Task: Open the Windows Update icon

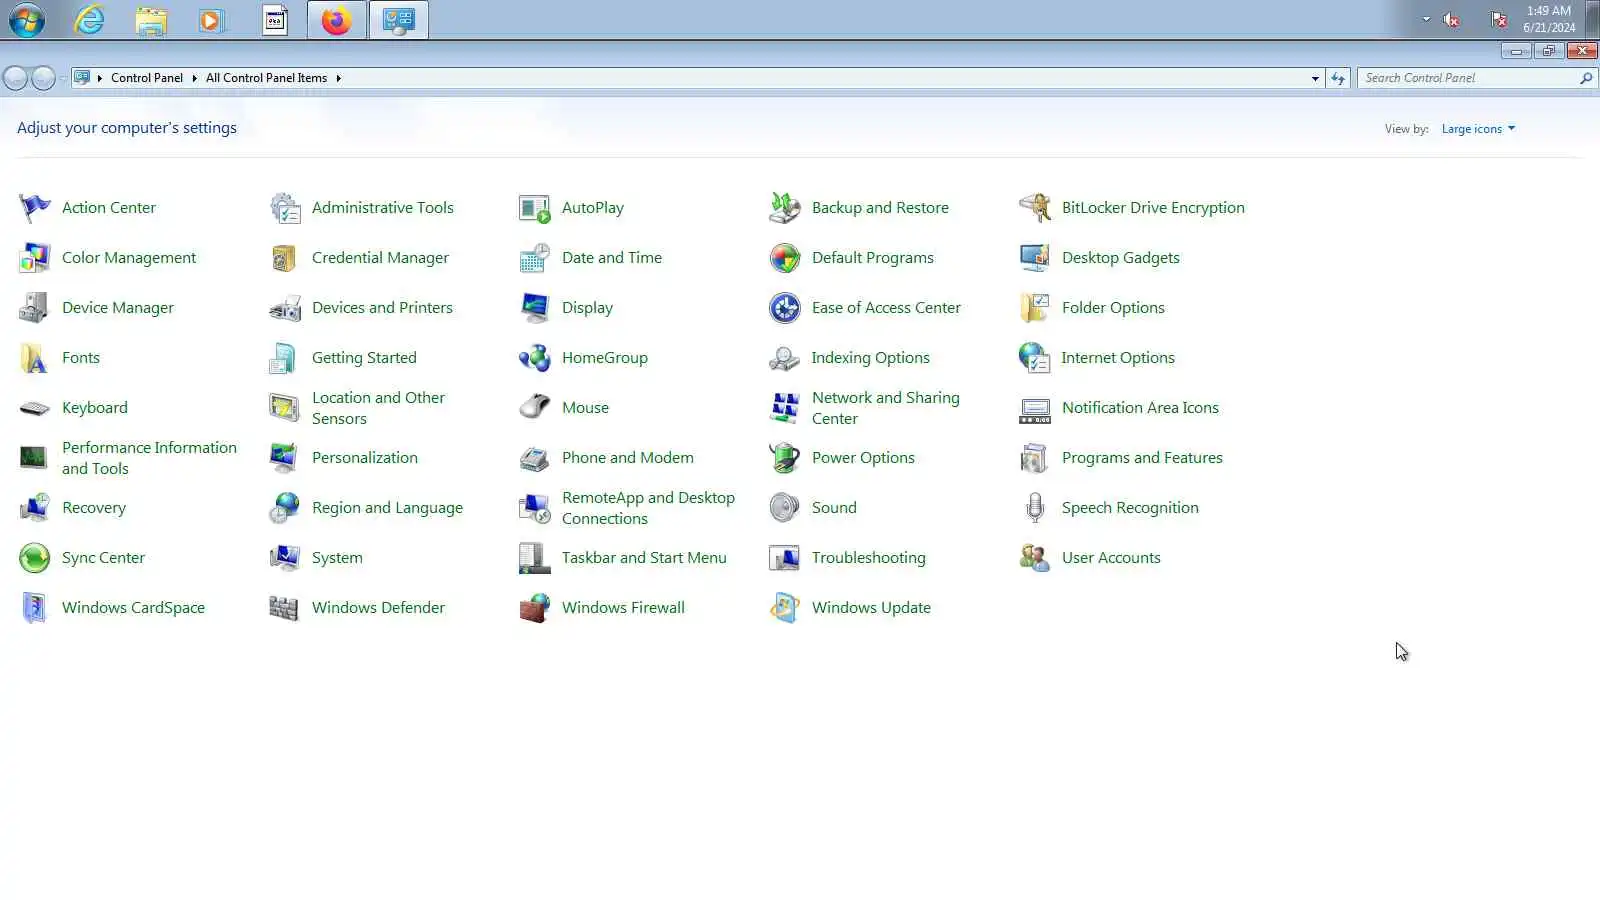Action: click(785, 608)
